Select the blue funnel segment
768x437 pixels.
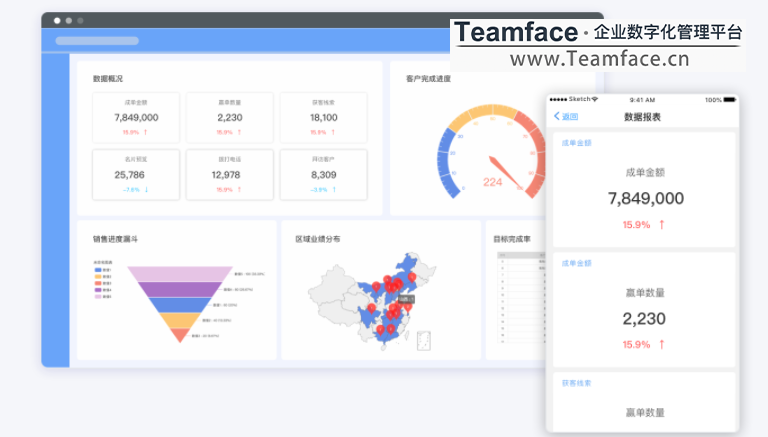click(180, 305)
